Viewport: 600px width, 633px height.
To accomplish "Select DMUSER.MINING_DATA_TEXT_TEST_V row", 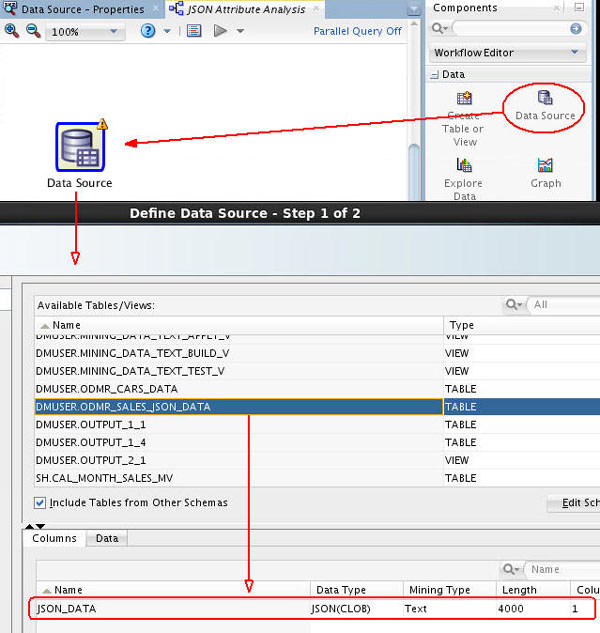I will pyautogui.click(x=317, y=371).
